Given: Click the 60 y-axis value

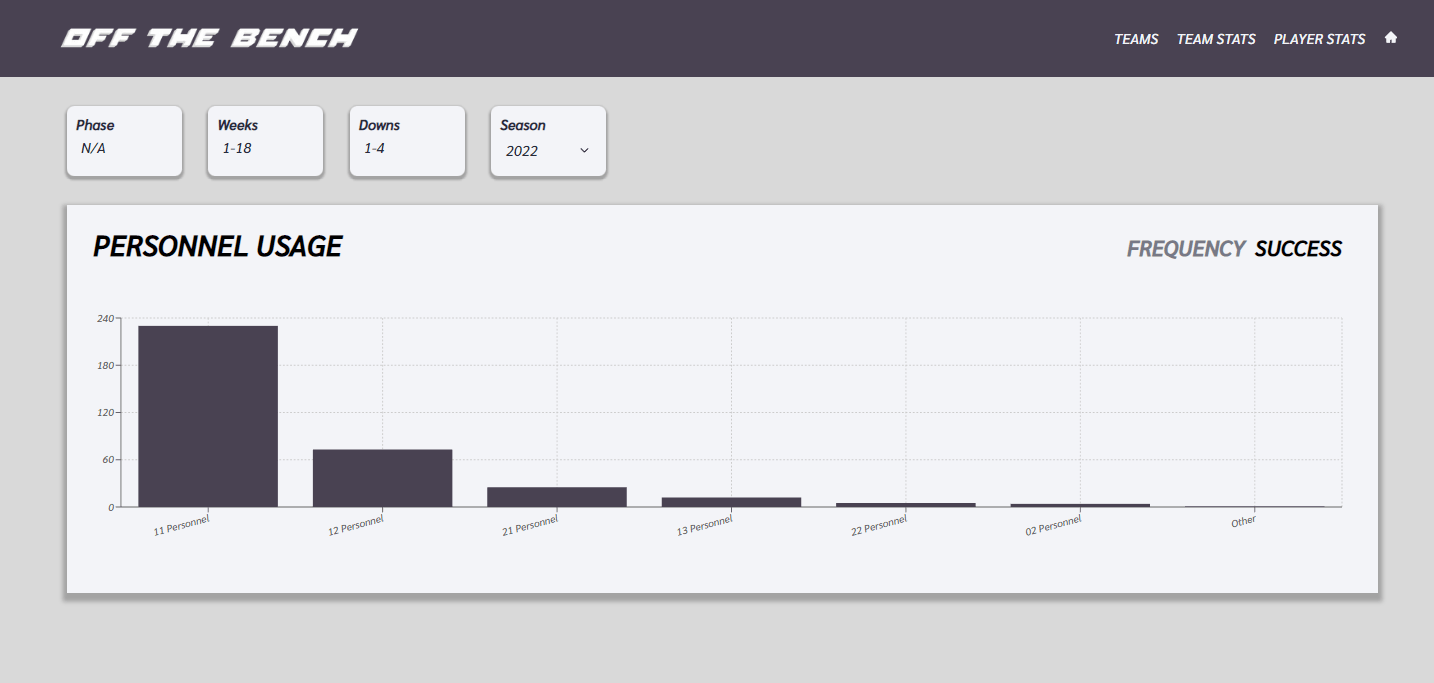Looking at the screenshot, I should click(107, 460).
